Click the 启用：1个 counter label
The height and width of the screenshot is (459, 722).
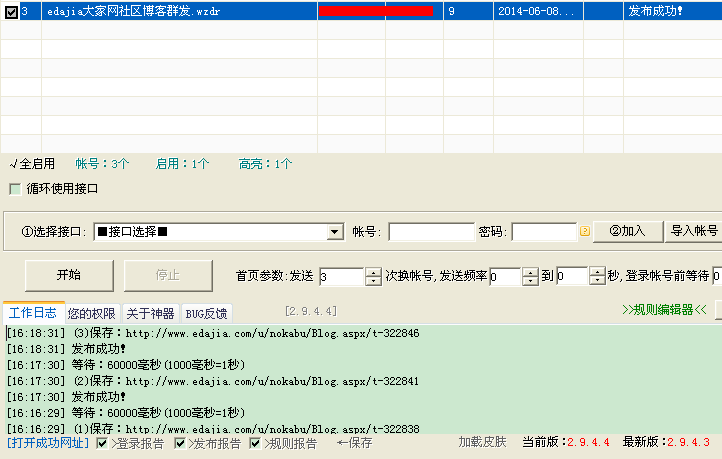(182, 164)
